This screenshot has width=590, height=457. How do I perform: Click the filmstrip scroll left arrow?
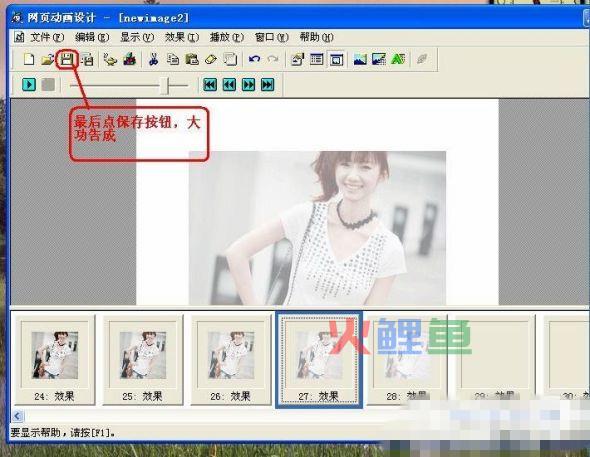(17, 416)
